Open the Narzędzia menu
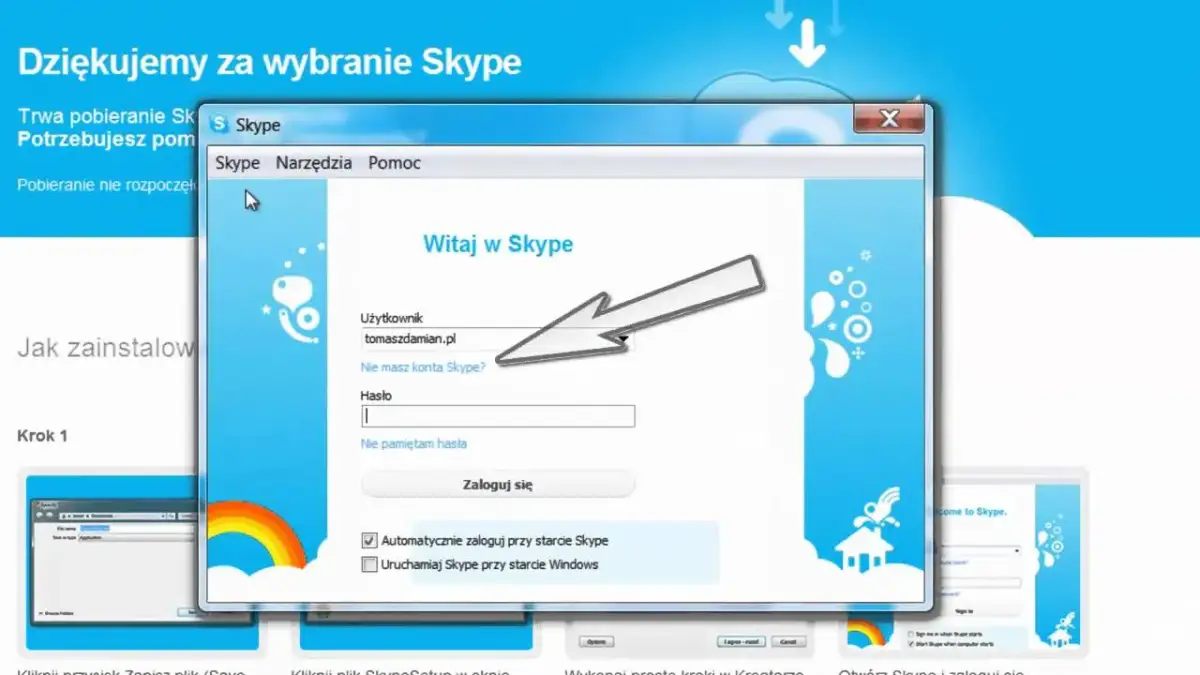The width and height of the screenshot is (1200, 675). [x=315, y=162]
